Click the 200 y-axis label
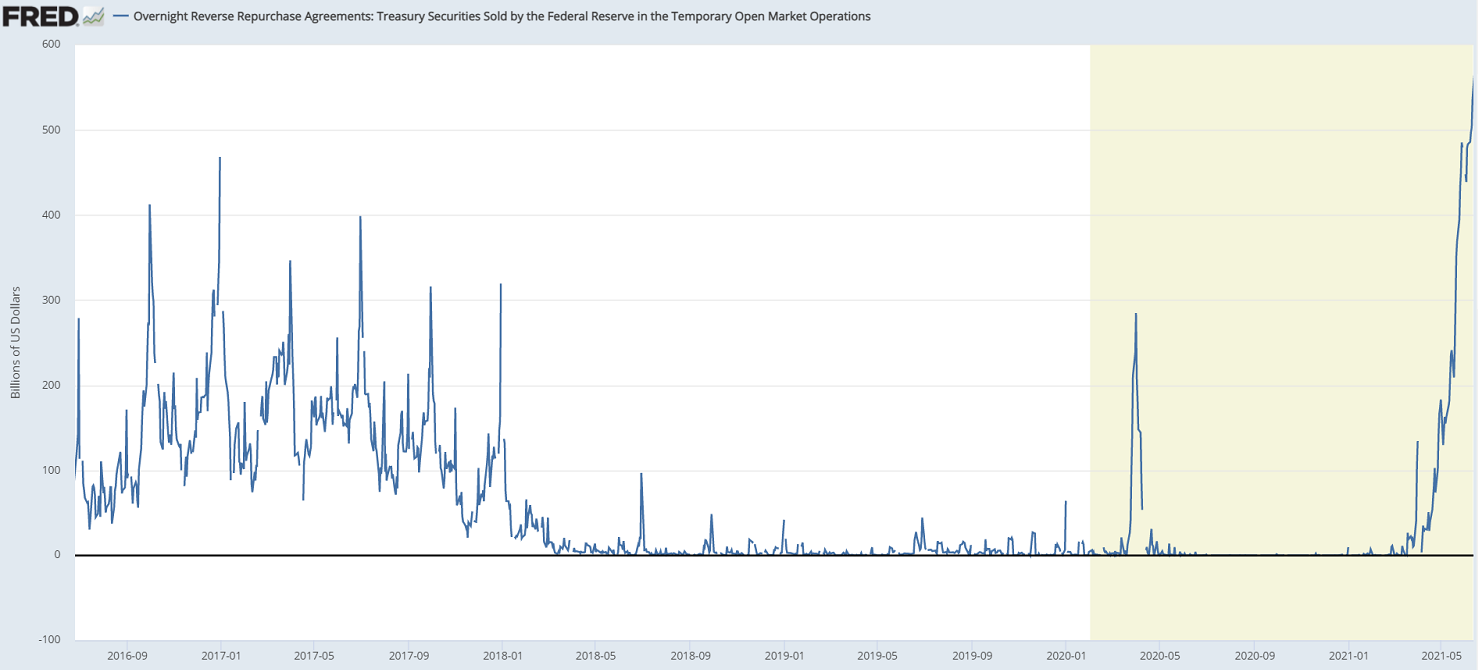 (x=51, y=385)
